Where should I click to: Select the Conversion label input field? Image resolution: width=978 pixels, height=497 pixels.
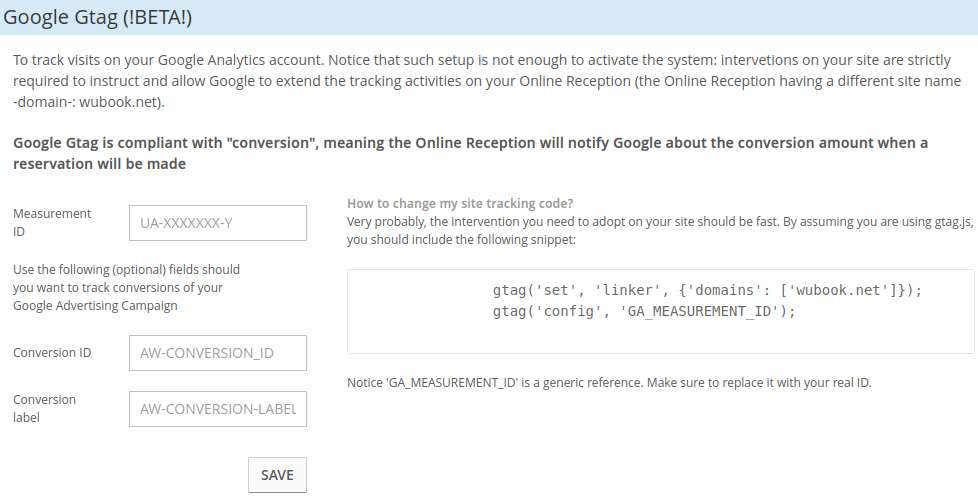(218, 409)
